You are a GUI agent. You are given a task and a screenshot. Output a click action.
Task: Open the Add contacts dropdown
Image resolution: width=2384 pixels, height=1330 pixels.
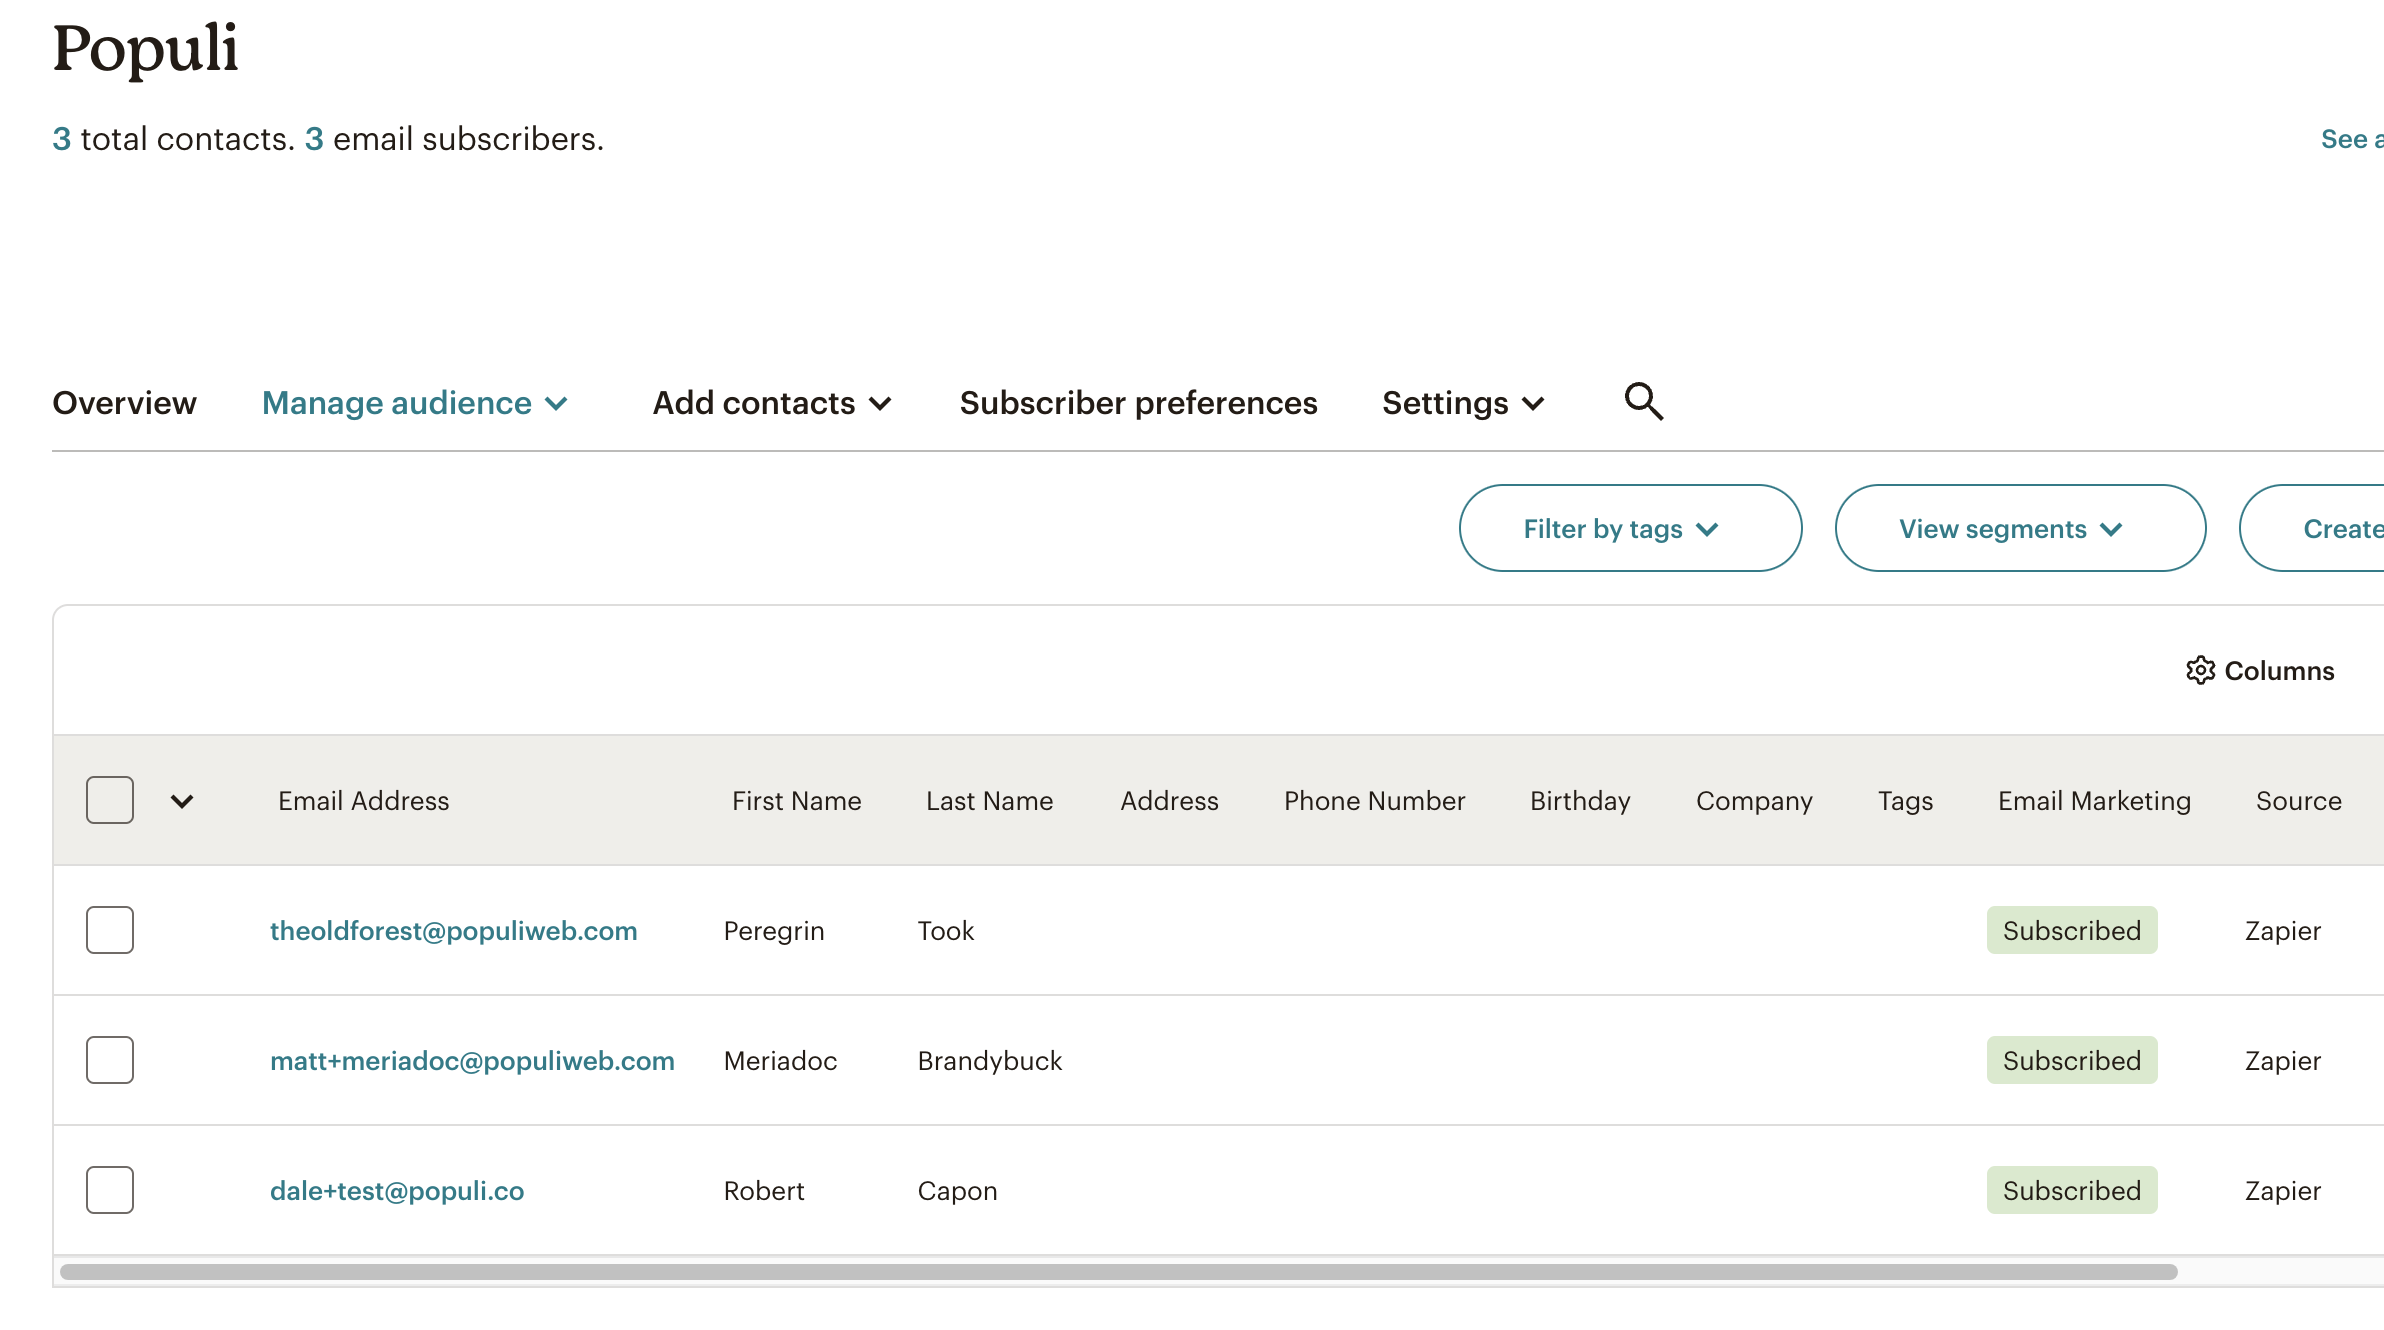tap(772, 403)
